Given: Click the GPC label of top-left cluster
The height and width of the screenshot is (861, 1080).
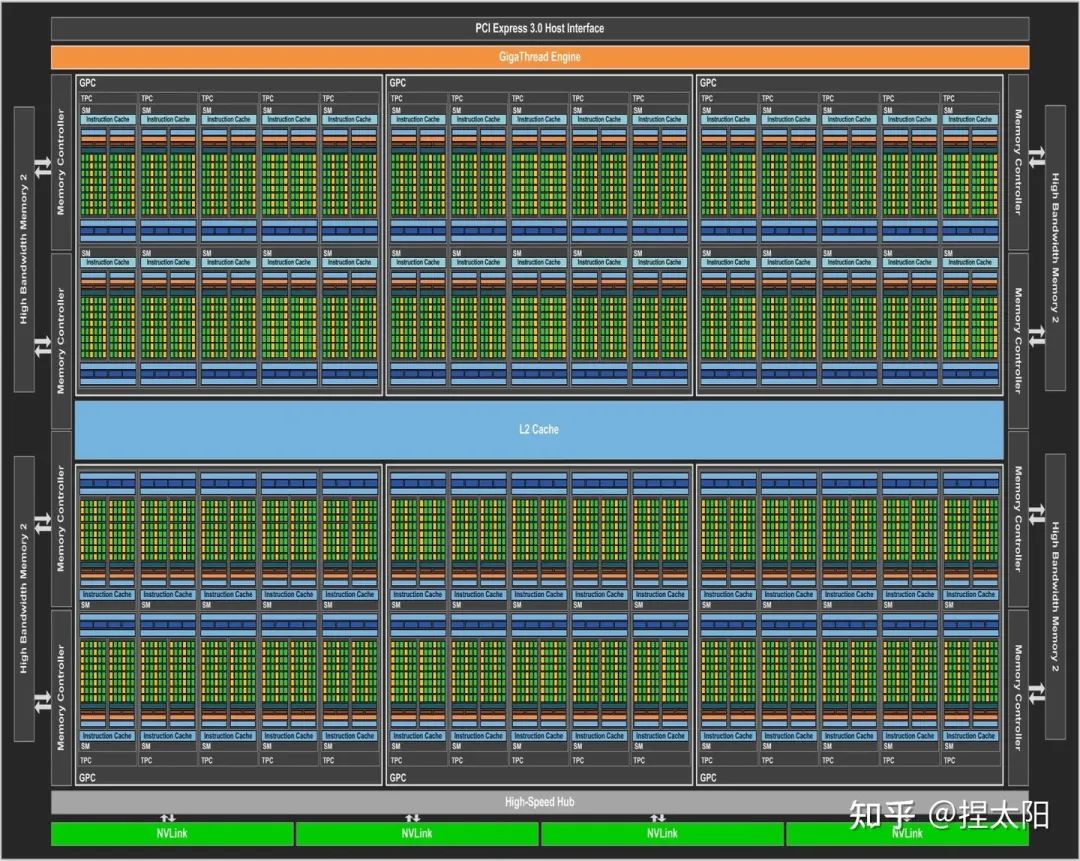Looking at the screenshot, I should tap(87, 83).
